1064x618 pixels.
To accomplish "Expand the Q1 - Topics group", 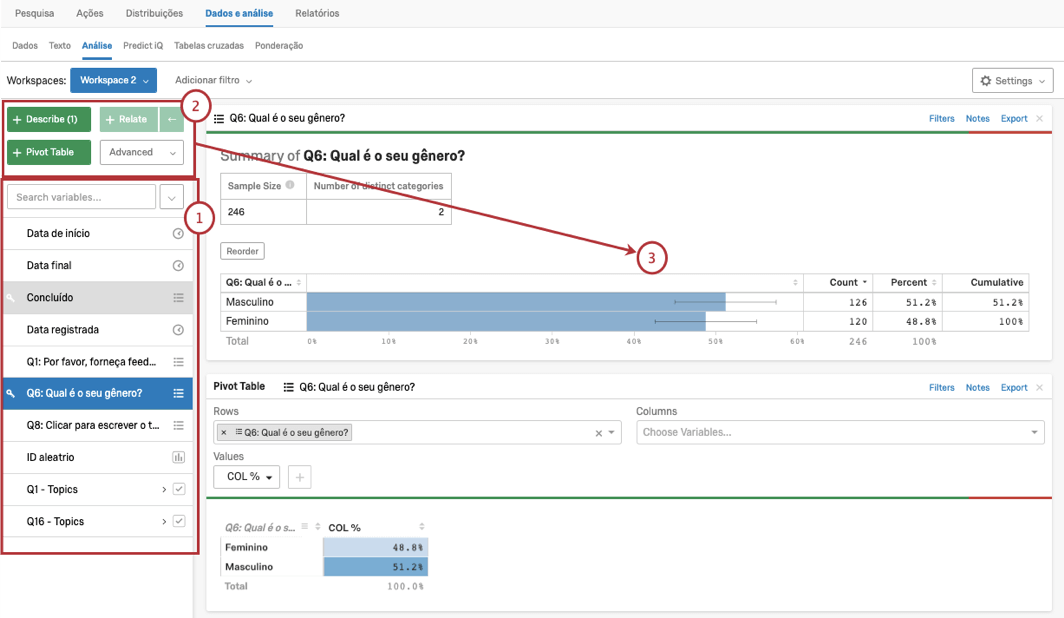I will [x=164, y=489].
